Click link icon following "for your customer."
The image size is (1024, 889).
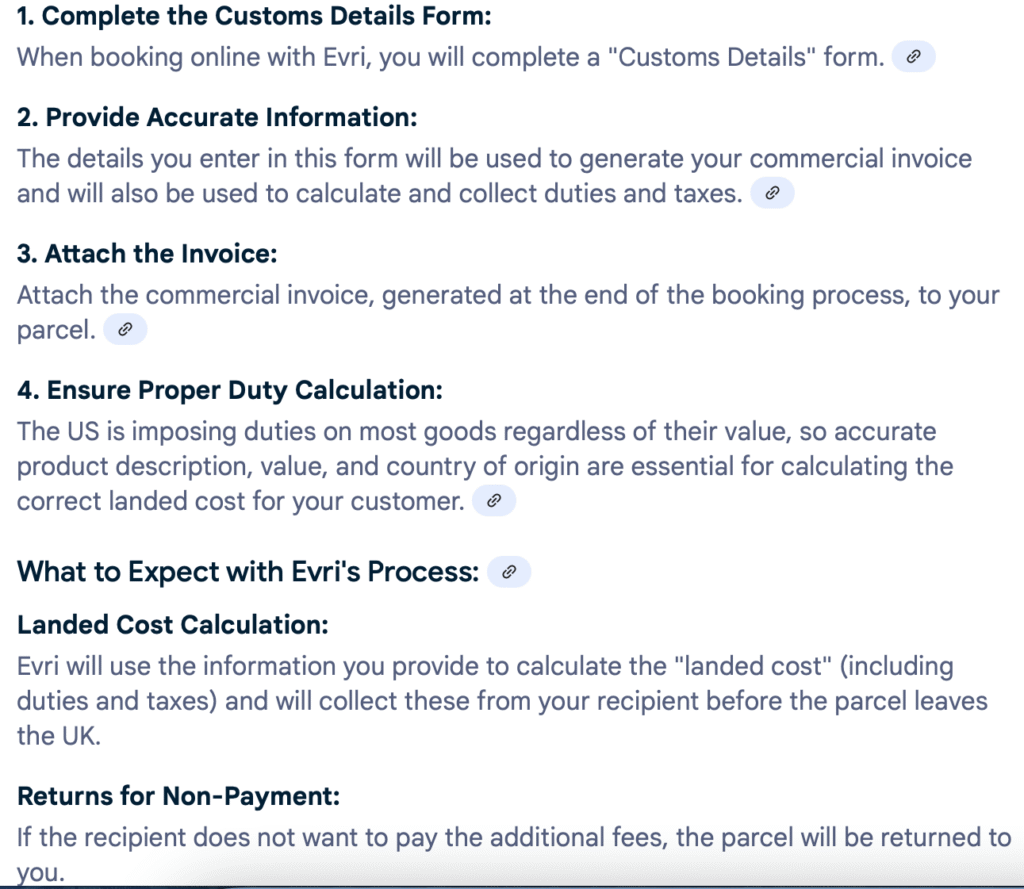coord(494,501)
